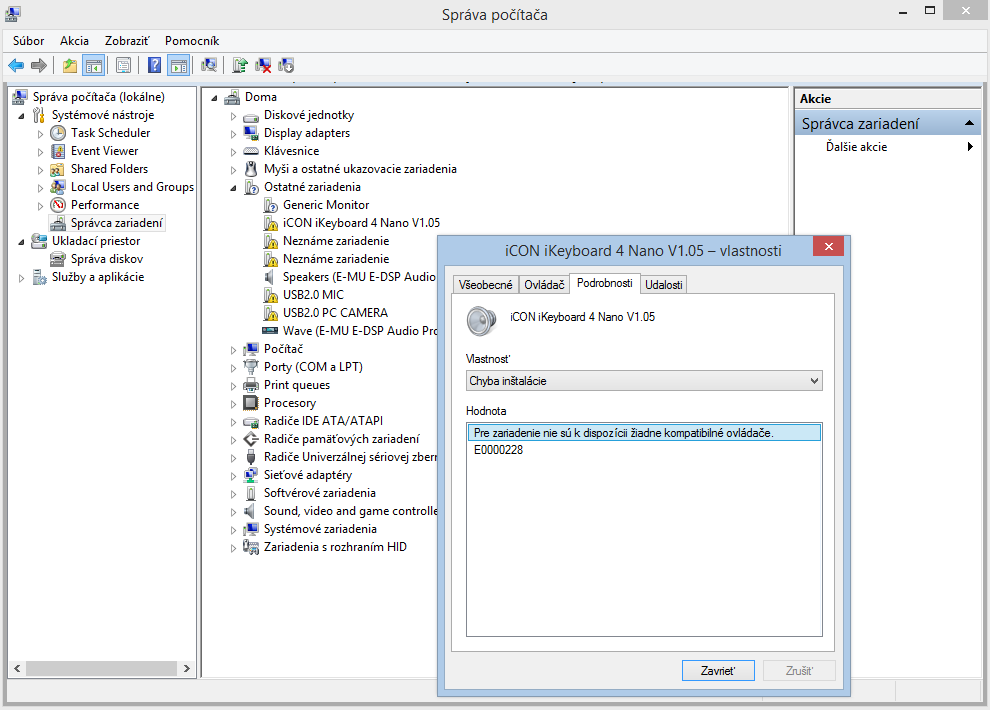Click the Properties sheet toolbar icon

point(124,65)
